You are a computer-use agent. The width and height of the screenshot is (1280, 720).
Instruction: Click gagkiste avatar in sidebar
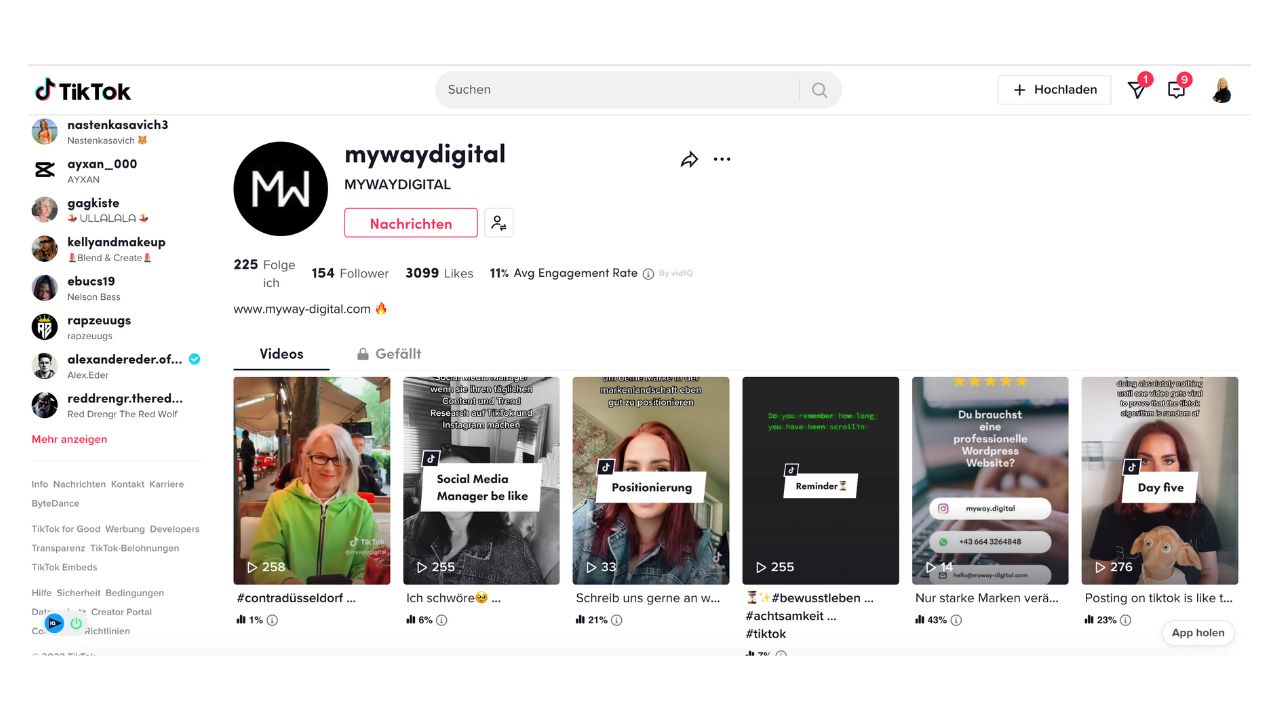45,210
